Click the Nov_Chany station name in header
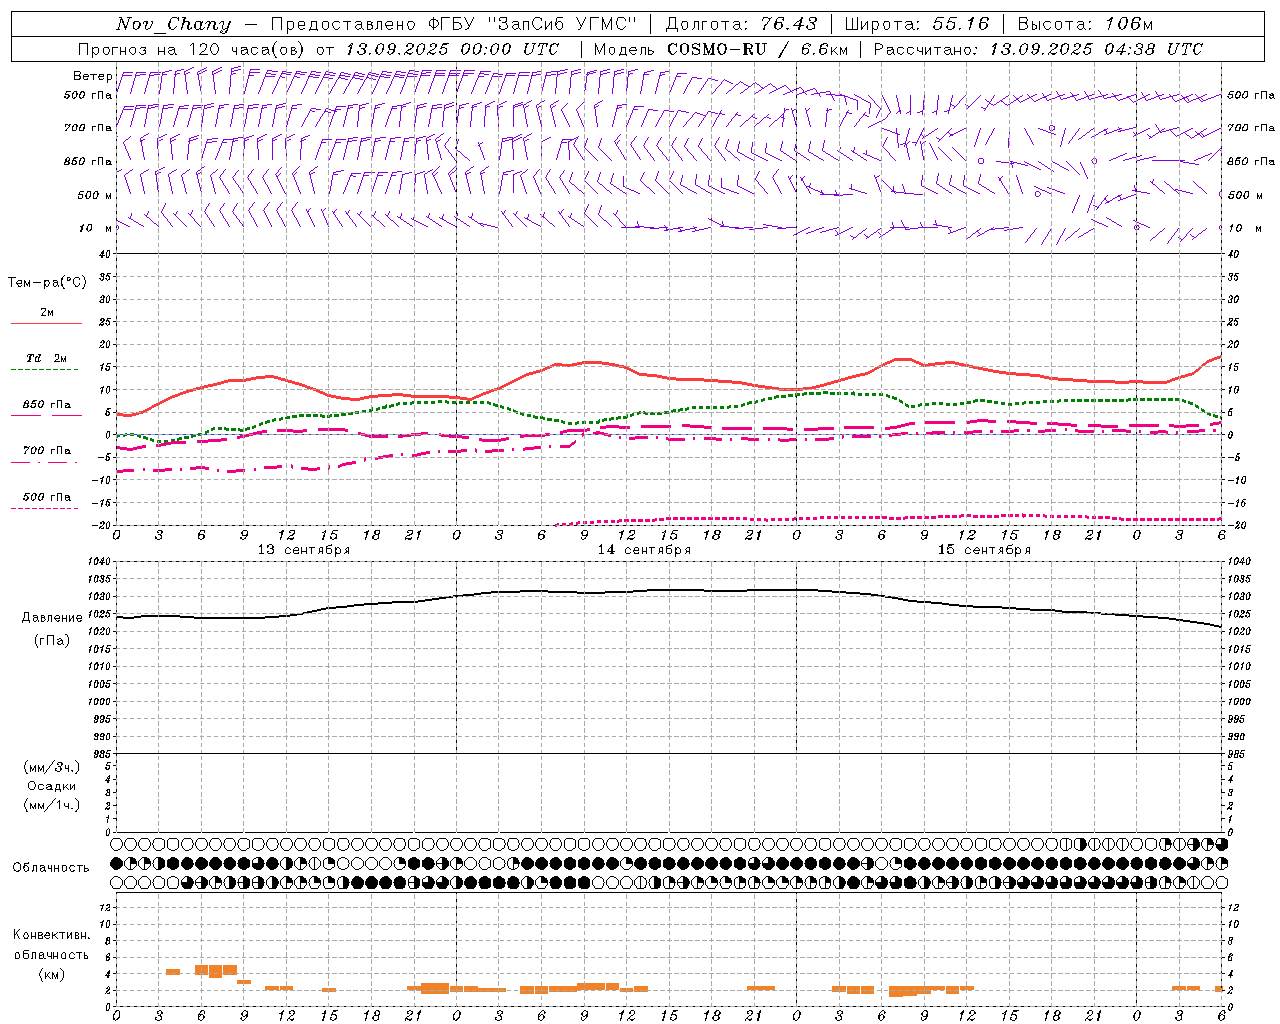 (173, 24)
